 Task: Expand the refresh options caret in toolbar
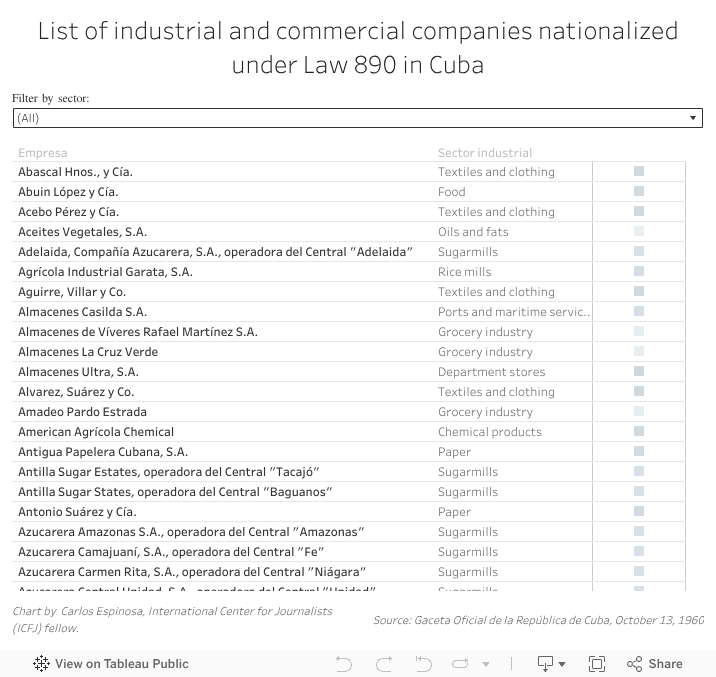(487, 664)
